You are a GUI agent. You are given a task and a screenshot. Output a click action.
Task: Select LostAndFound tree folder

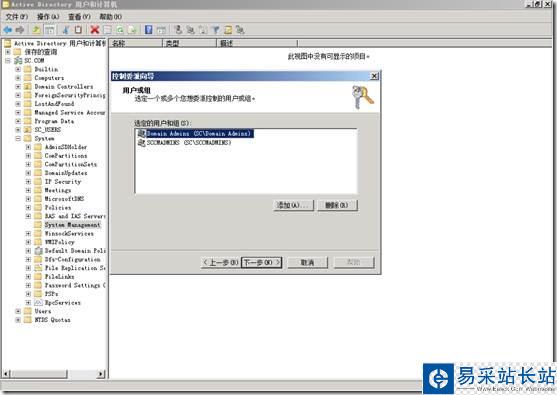pyautogui.click(x=54, y=104)
